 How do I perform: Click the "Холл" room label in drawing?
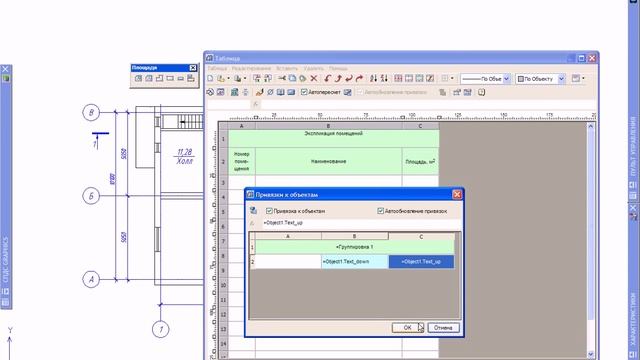[x=184, y=161]
